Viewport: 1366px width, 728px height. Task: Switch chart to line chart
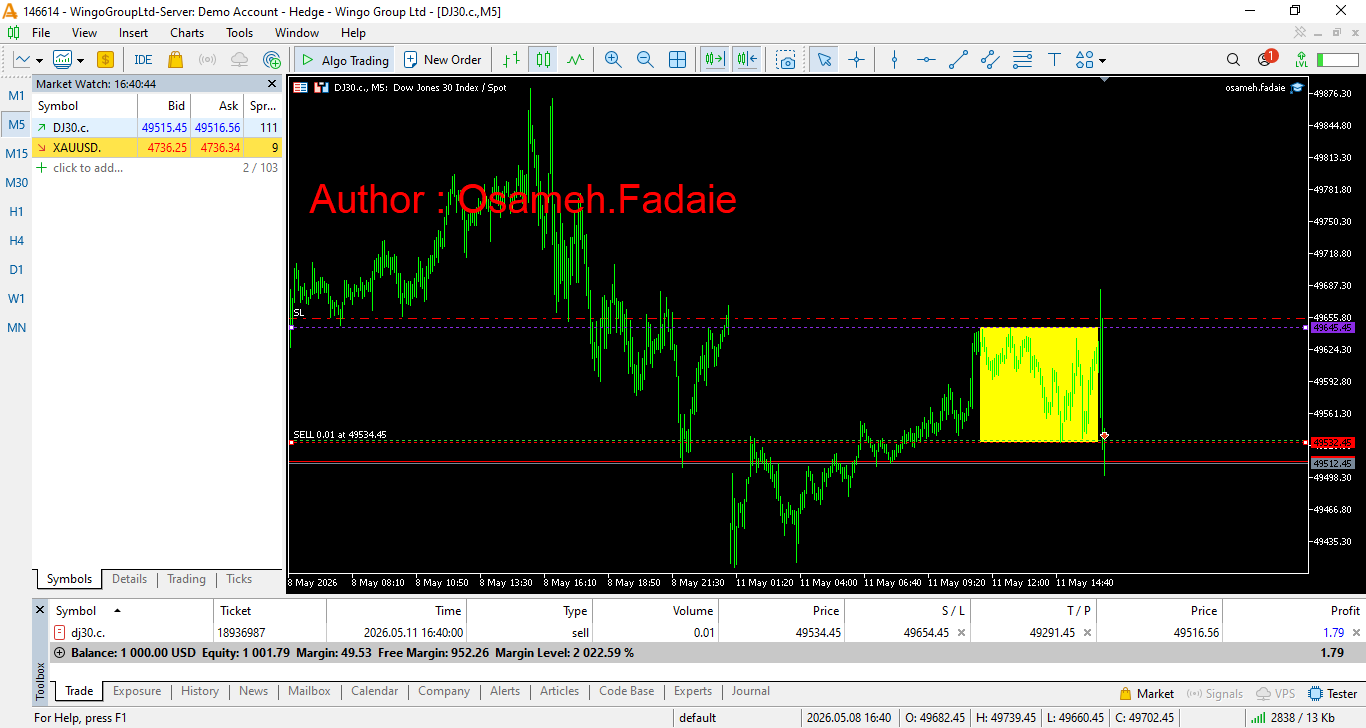click(575, 60)
